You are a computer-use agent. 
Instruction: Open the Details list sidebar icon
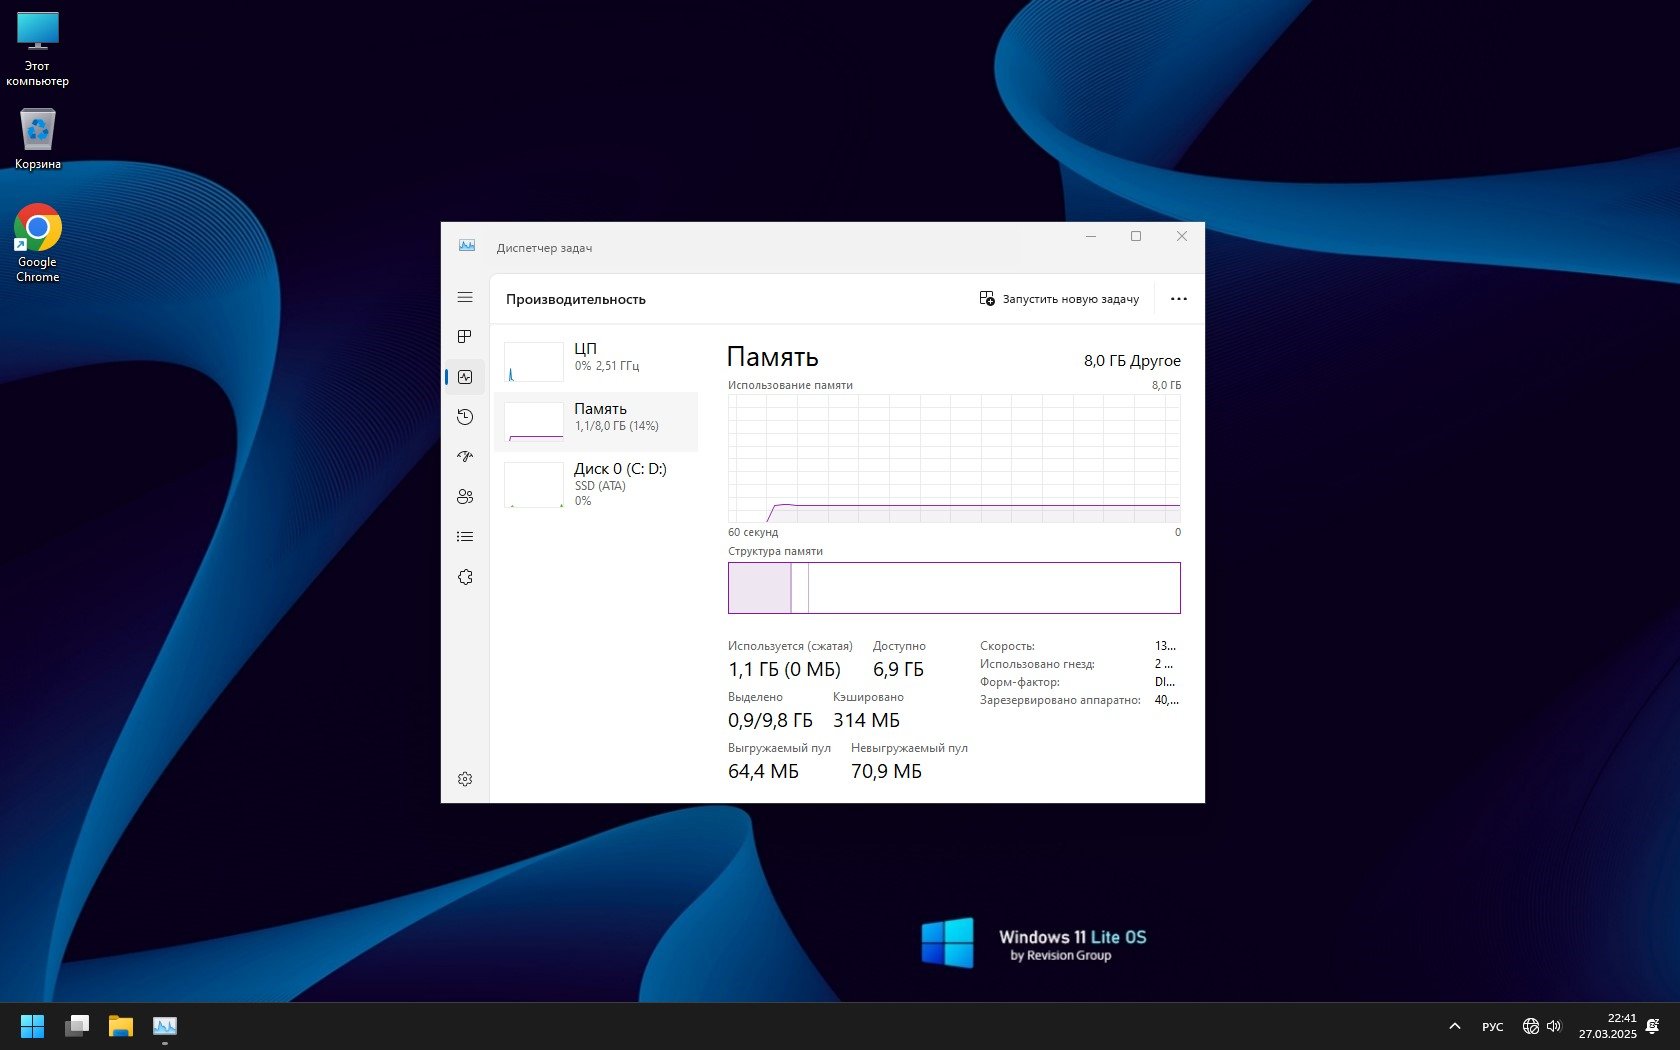coord(465,537)
